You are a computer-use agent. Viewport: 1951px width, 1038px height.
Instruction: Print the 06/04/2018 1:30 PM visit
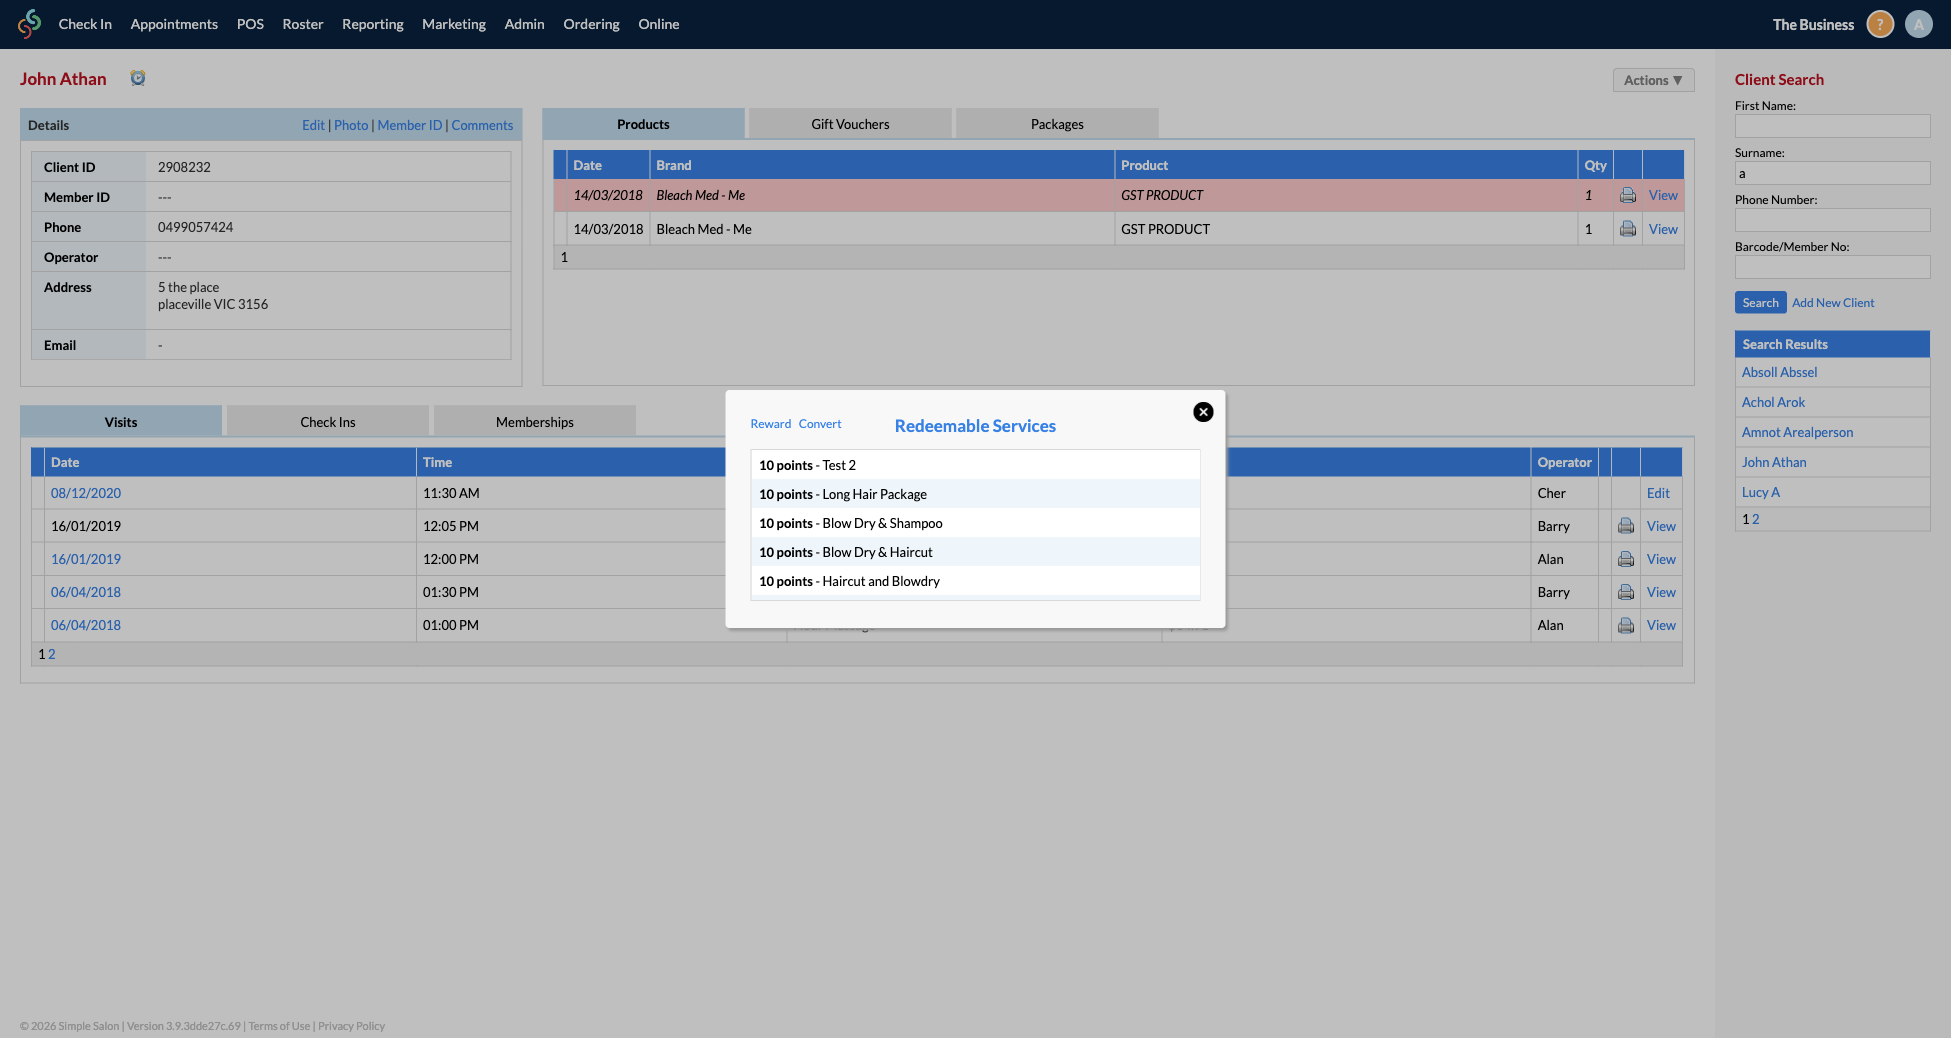[x=1625, y=591]
